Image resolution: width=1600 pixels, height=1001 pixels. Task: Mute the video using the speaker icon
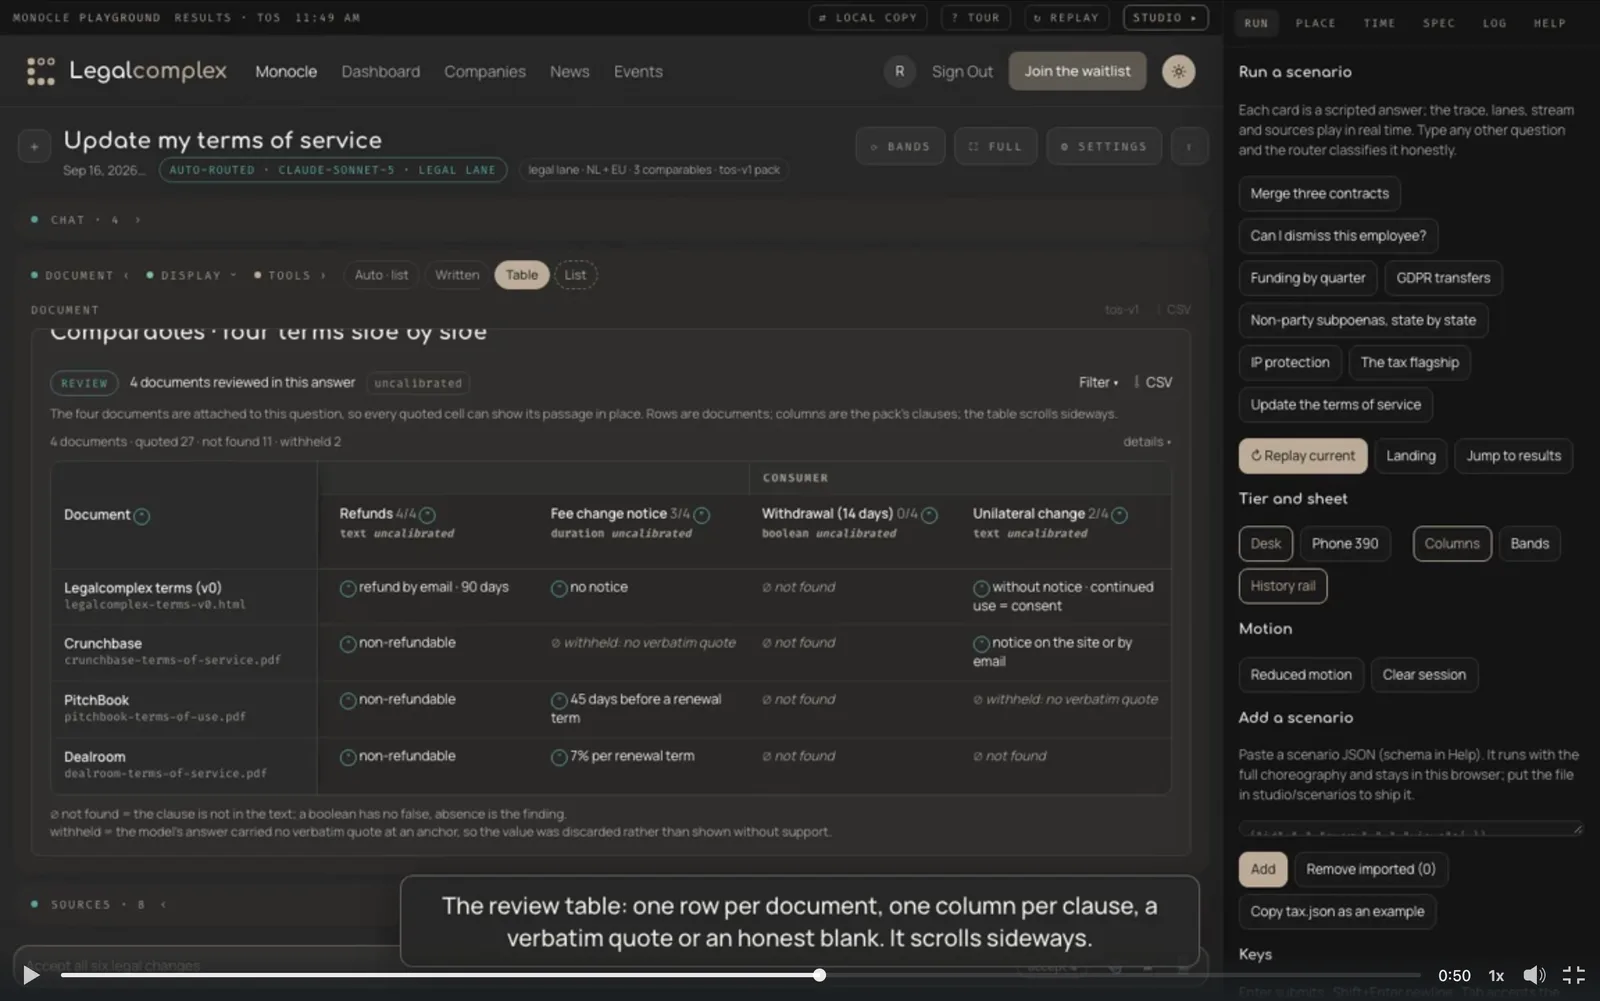pos(1534,975)
